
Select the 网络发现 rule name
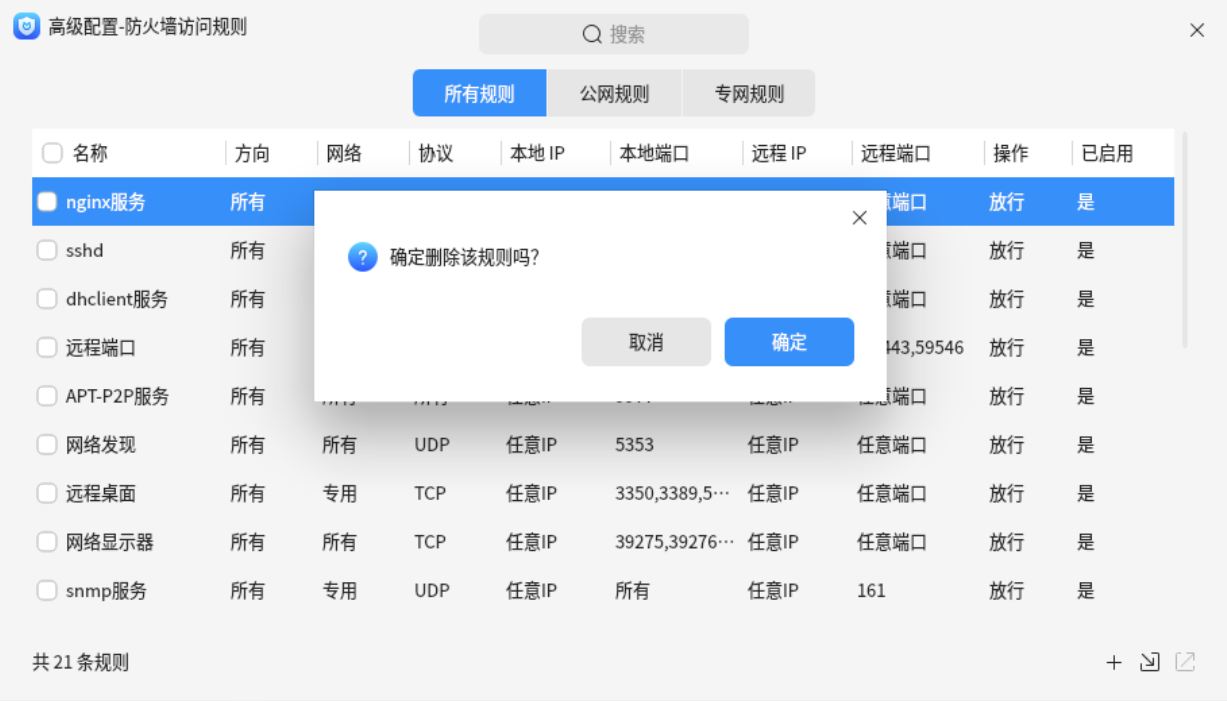(x=101, y=445)
